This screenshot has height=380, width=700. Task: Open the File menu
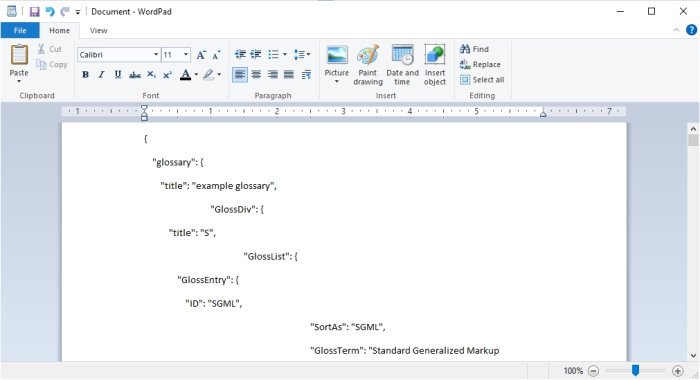click(20, 30)
